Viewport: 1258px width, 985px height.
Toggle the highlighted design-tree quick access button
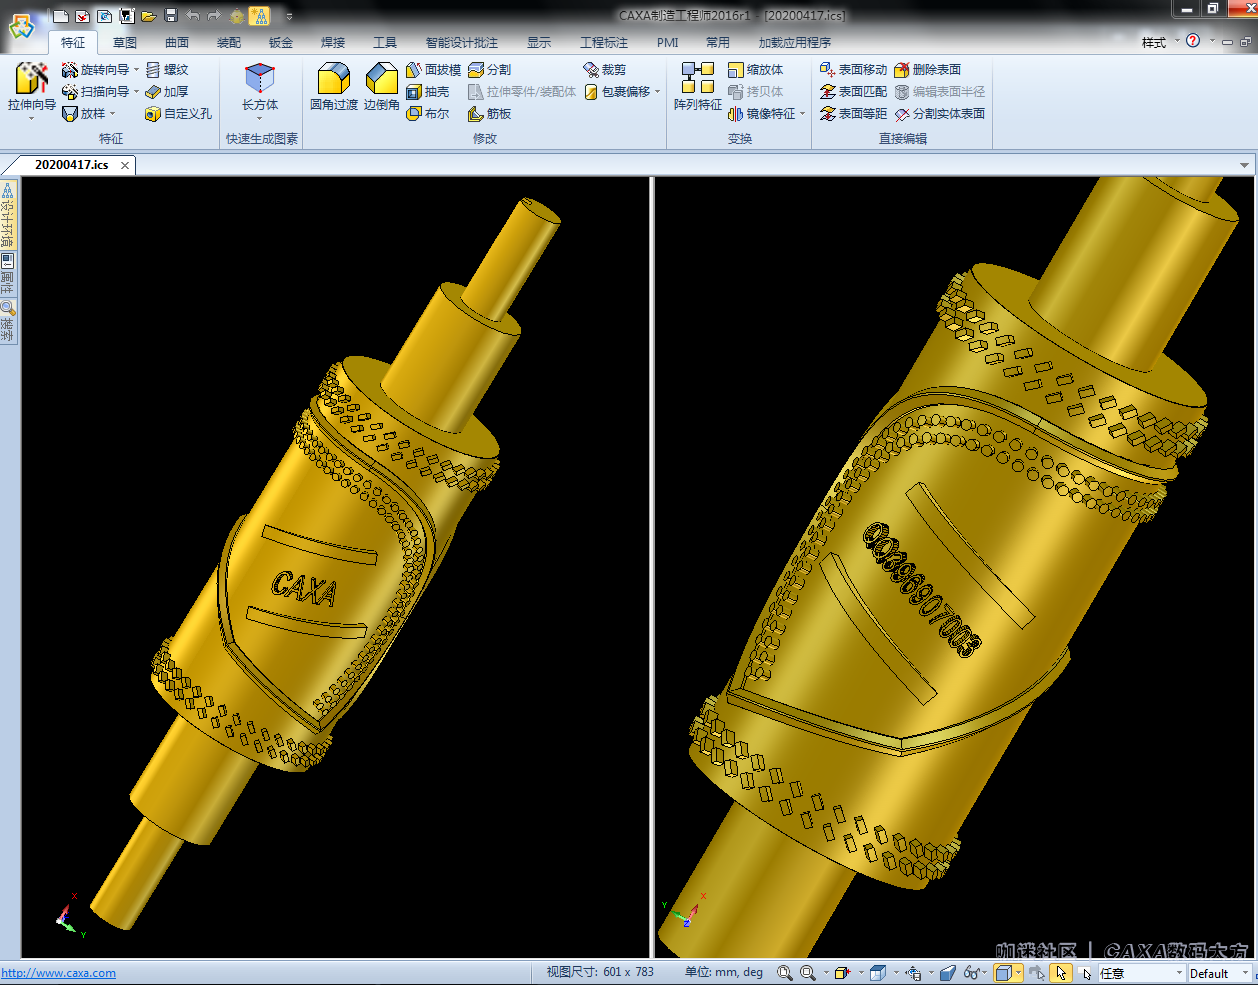coord(259,16)
